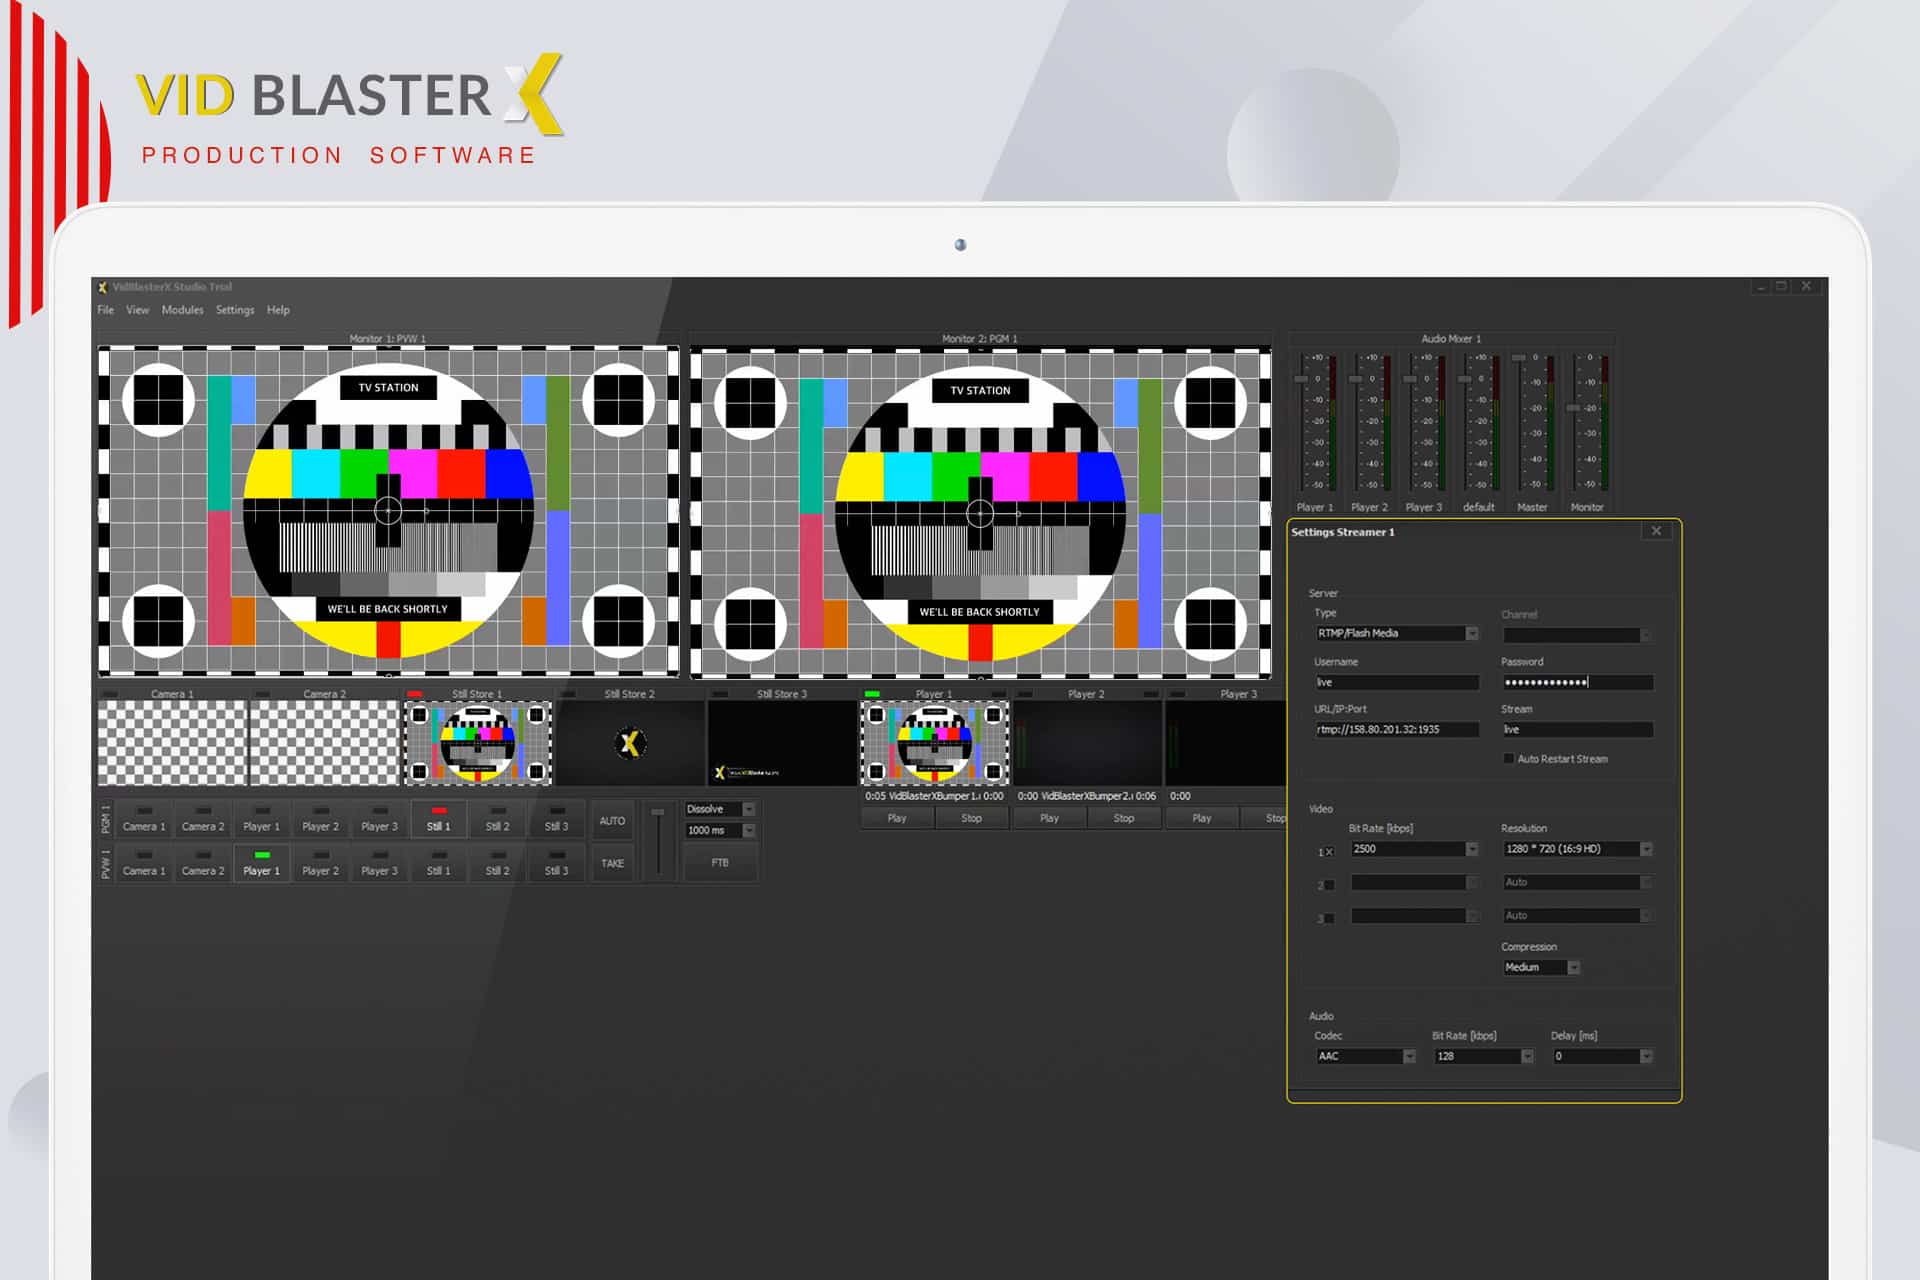Open the Modules menu
Viewport: 1920px width, 1280px height.
[x=182, y=310]
